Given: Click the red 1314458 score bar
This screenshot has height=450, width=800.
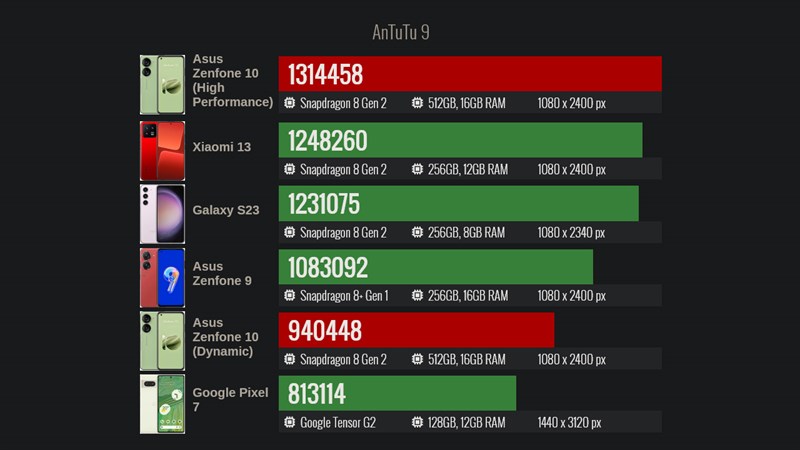Looking at the screenshot, I should [470, 74].
